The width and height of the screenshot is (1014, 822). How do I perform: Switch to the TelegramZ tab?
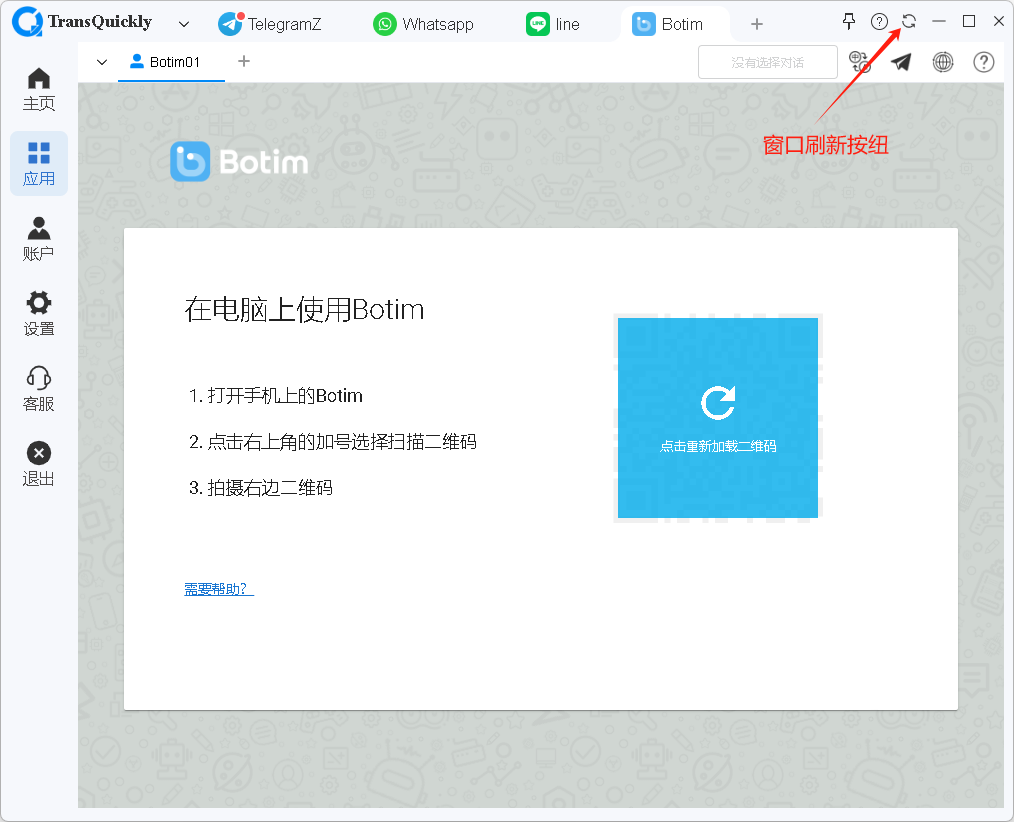tap(270, 24)
